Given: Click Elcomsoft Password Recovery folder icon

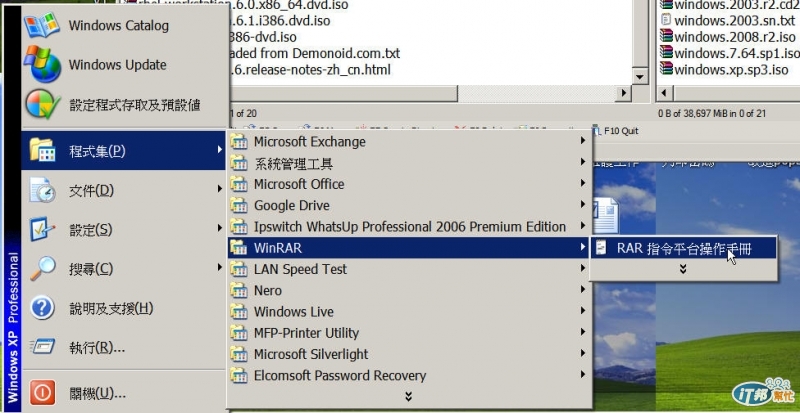Looking at the screenshot, I should click(x=239, y=375).
